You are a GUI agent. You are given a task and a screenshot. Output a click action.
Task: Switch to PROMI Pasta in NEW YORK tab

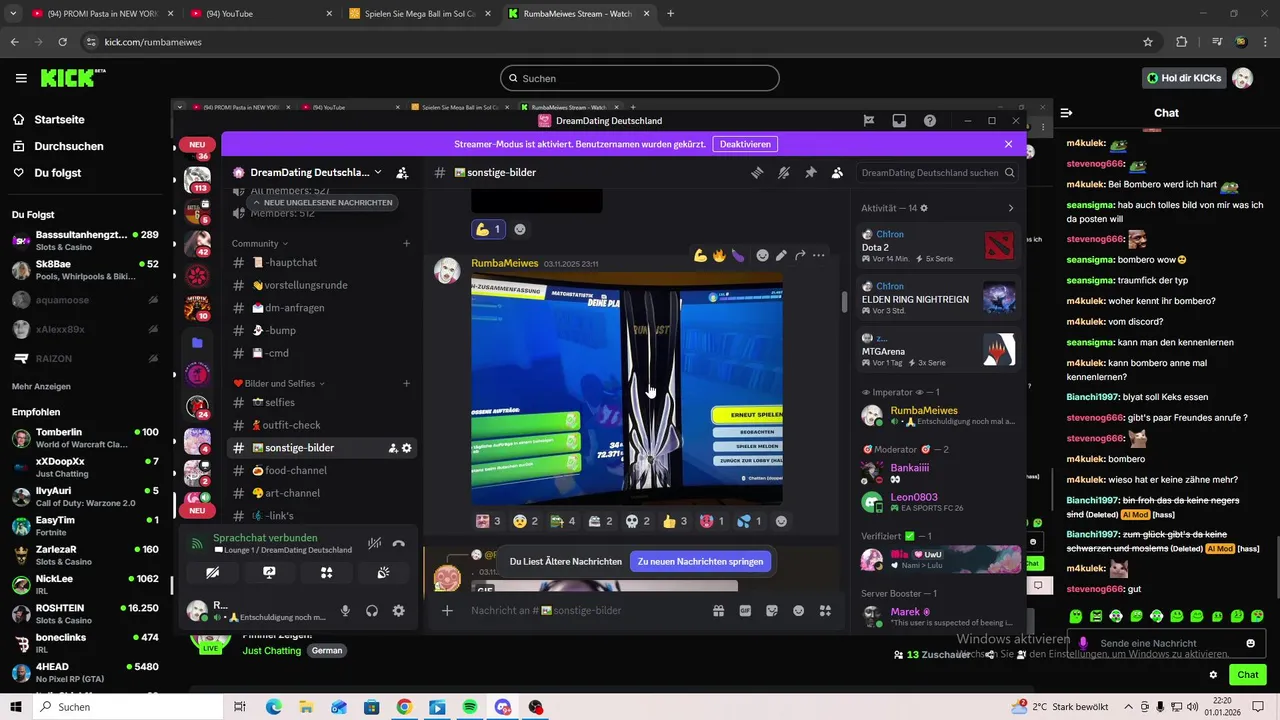click(103, 14)
